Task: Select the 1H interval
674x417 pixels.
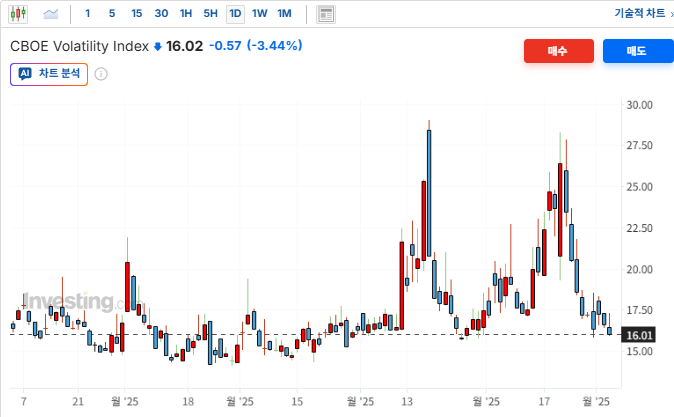Action: coord(186,14)
